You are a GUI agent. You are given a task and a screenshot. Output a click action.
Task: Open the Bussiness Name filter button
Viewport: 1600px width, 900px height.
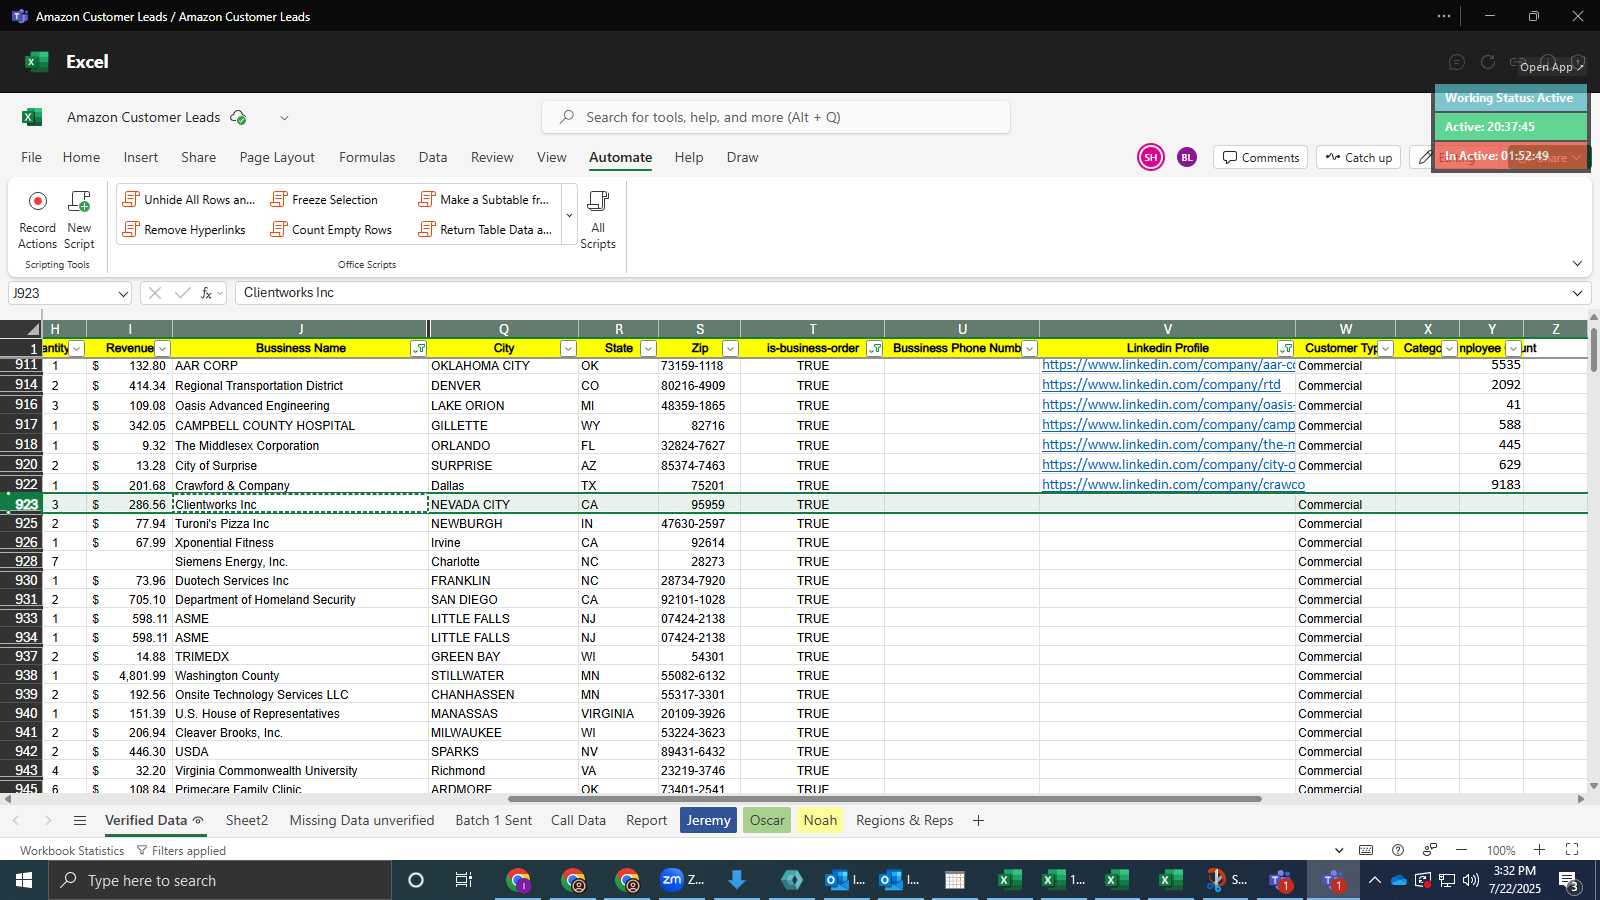pyautogui.click(x=419, y=349)
